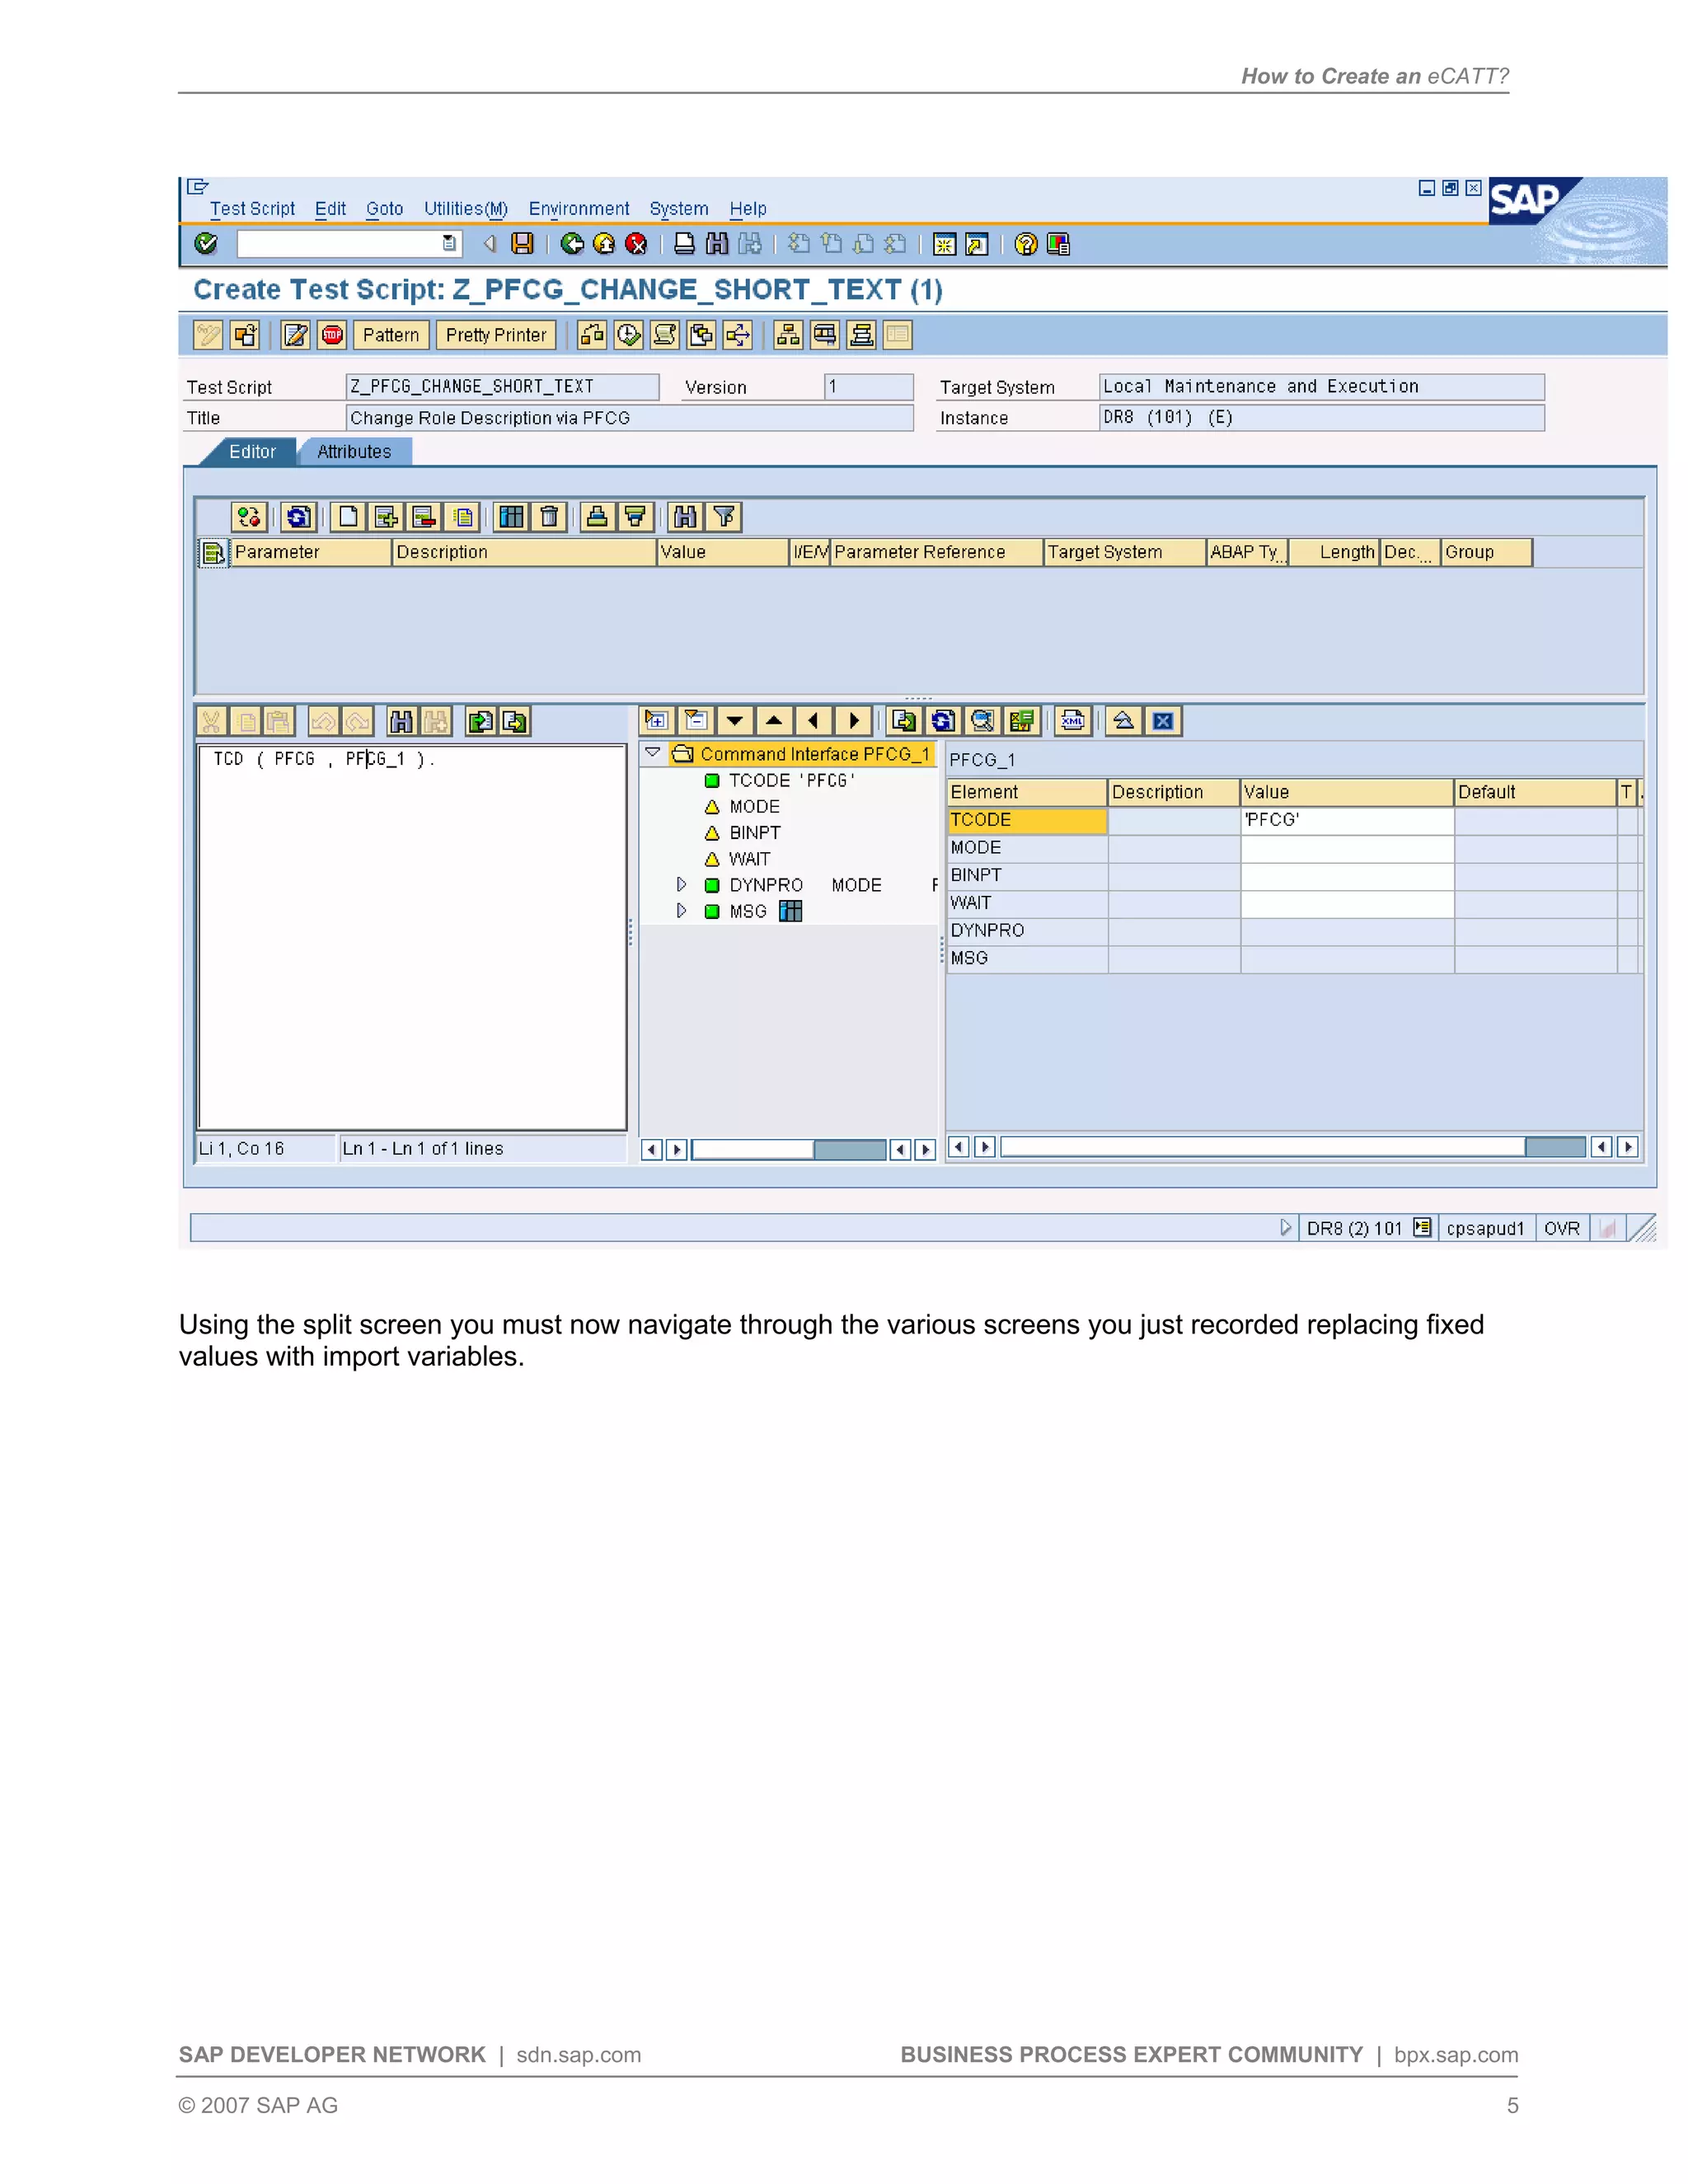Click the Filter funnel icon in parameter toolbar
The height and width of the screenshot is (2184, 1688).
point(724,517)
